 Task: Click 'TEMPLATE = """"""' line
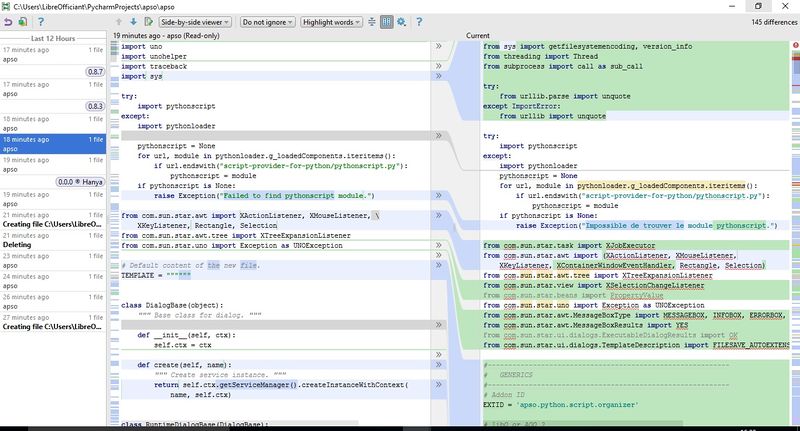[x=156, y=275]
